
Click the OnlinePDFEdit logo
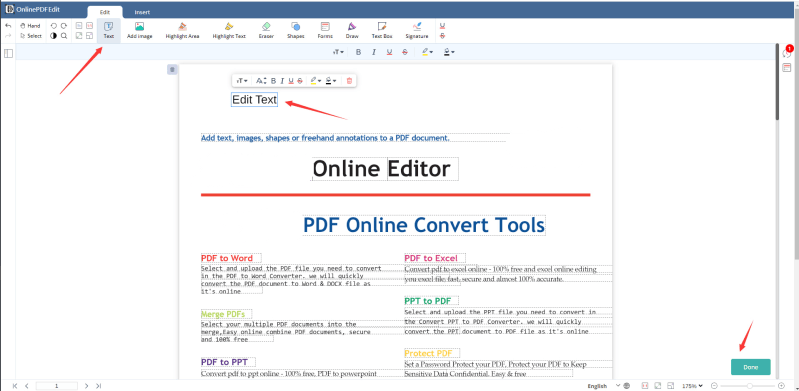(33, 9)
